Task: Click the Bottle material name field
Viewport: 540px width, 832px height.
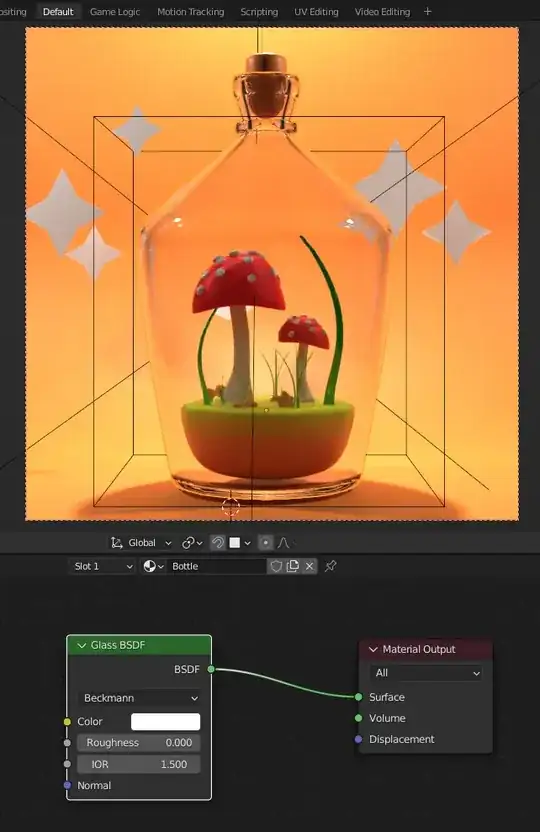Action: tap(216, 566)
